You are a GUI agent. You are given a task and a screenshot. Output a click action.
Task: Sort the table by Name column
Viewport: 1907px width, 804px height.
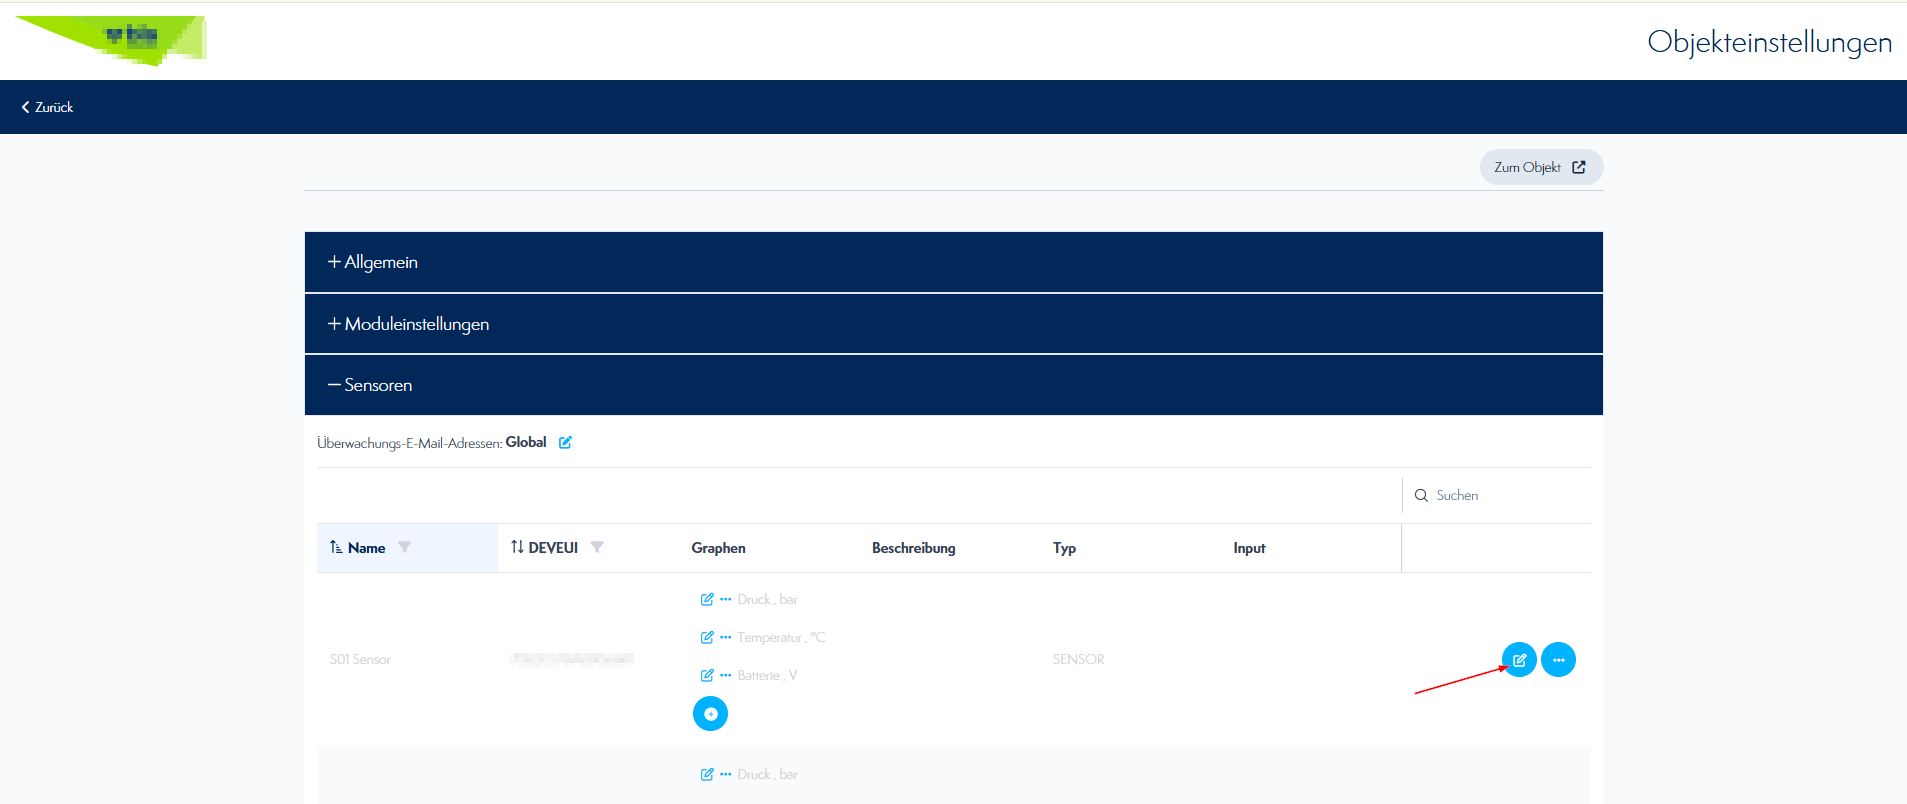point(366,548)
